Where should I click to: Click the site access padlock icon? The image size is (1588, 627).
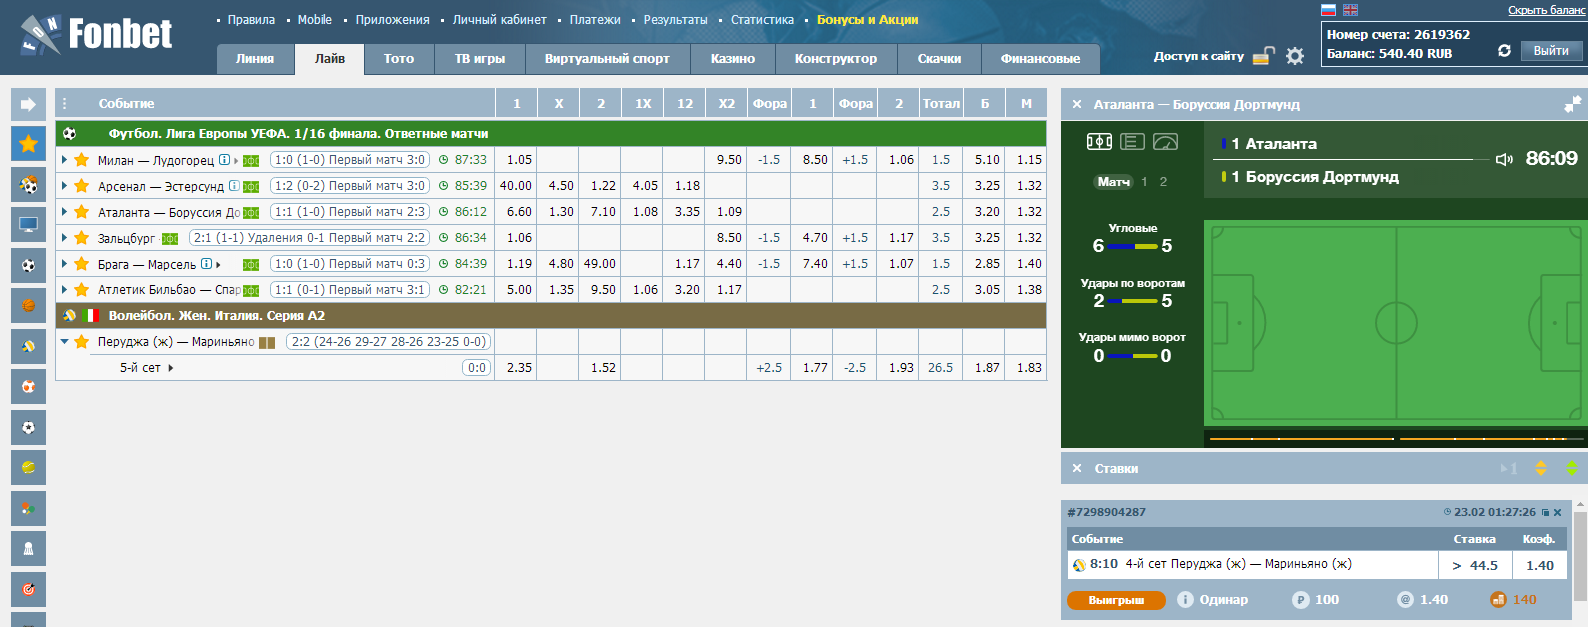pos(1264,56)
